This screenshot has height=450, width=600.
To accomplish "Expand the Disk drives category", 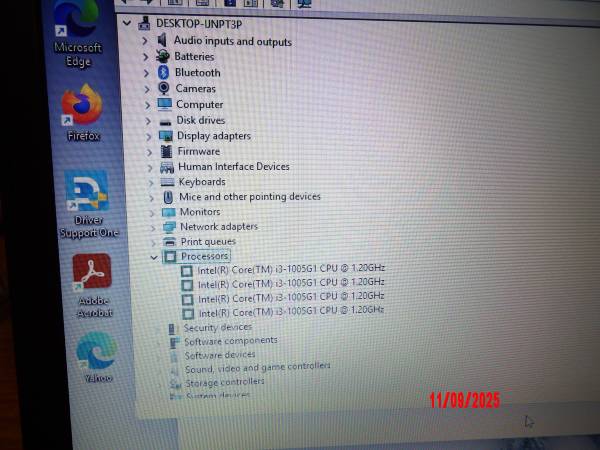I will tap(147, 120).
